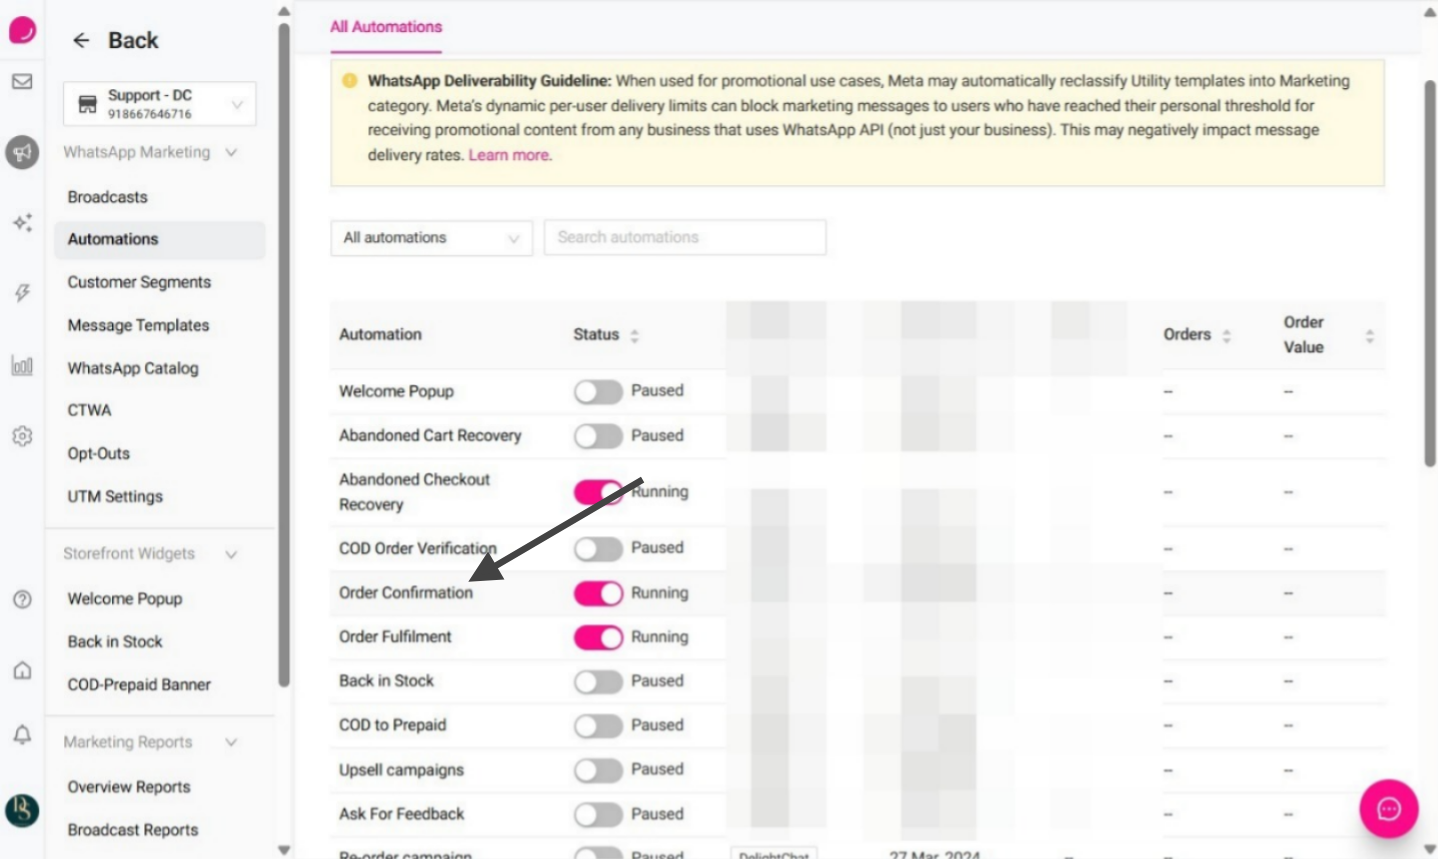
Task: Open CTWA in the sidebar
Action: (89, 410)
